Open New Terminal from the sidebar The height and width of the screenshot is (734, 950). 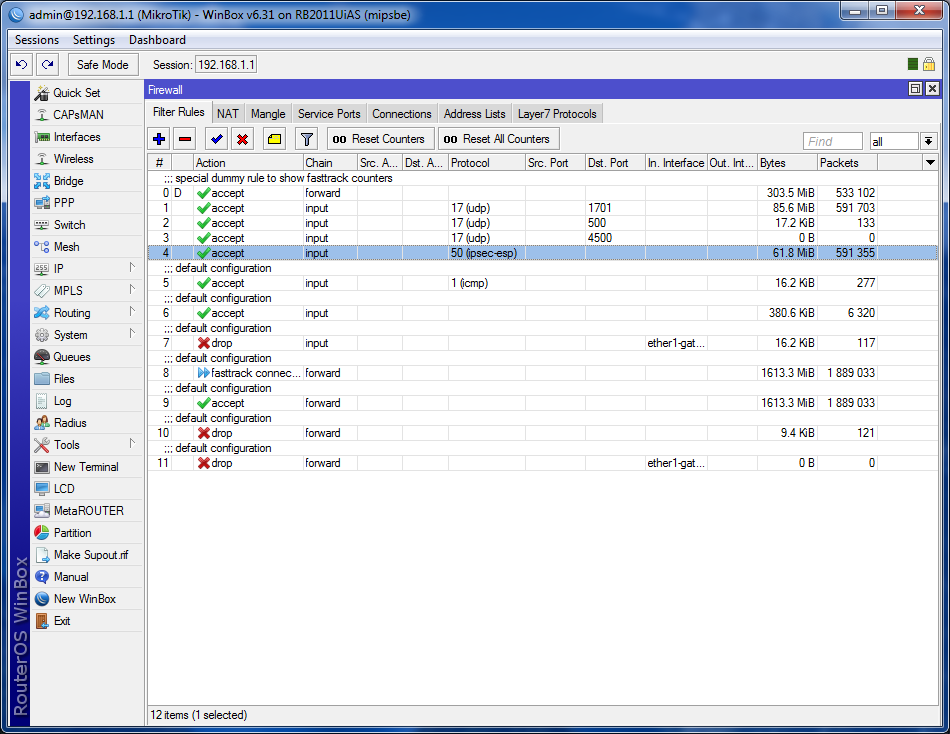coord(85,467)
